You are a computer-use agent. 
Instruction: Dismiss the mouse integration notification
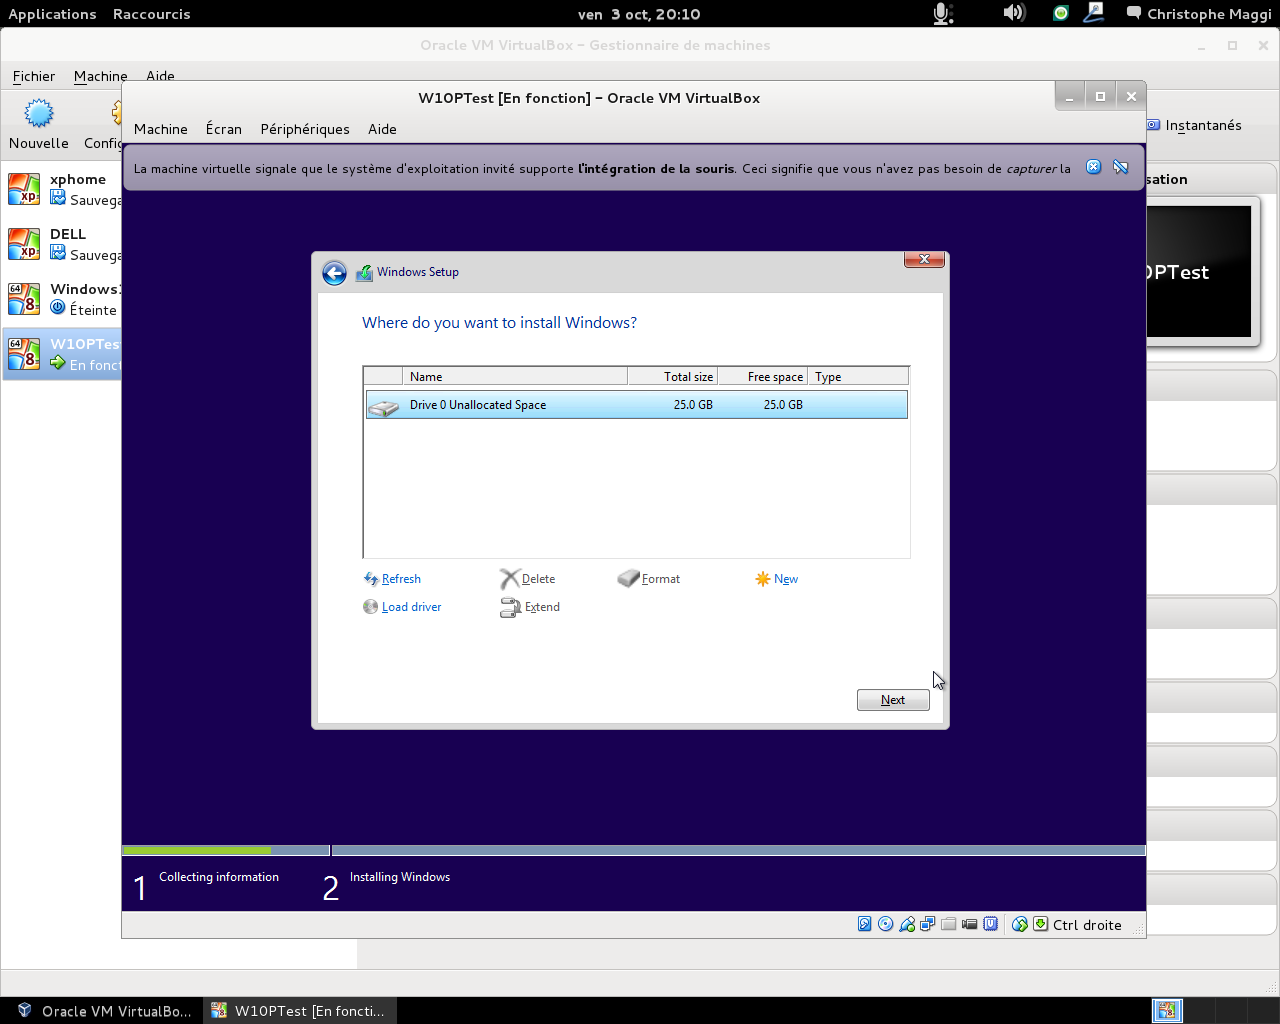pyautogui.click(x=1093, y=167)
